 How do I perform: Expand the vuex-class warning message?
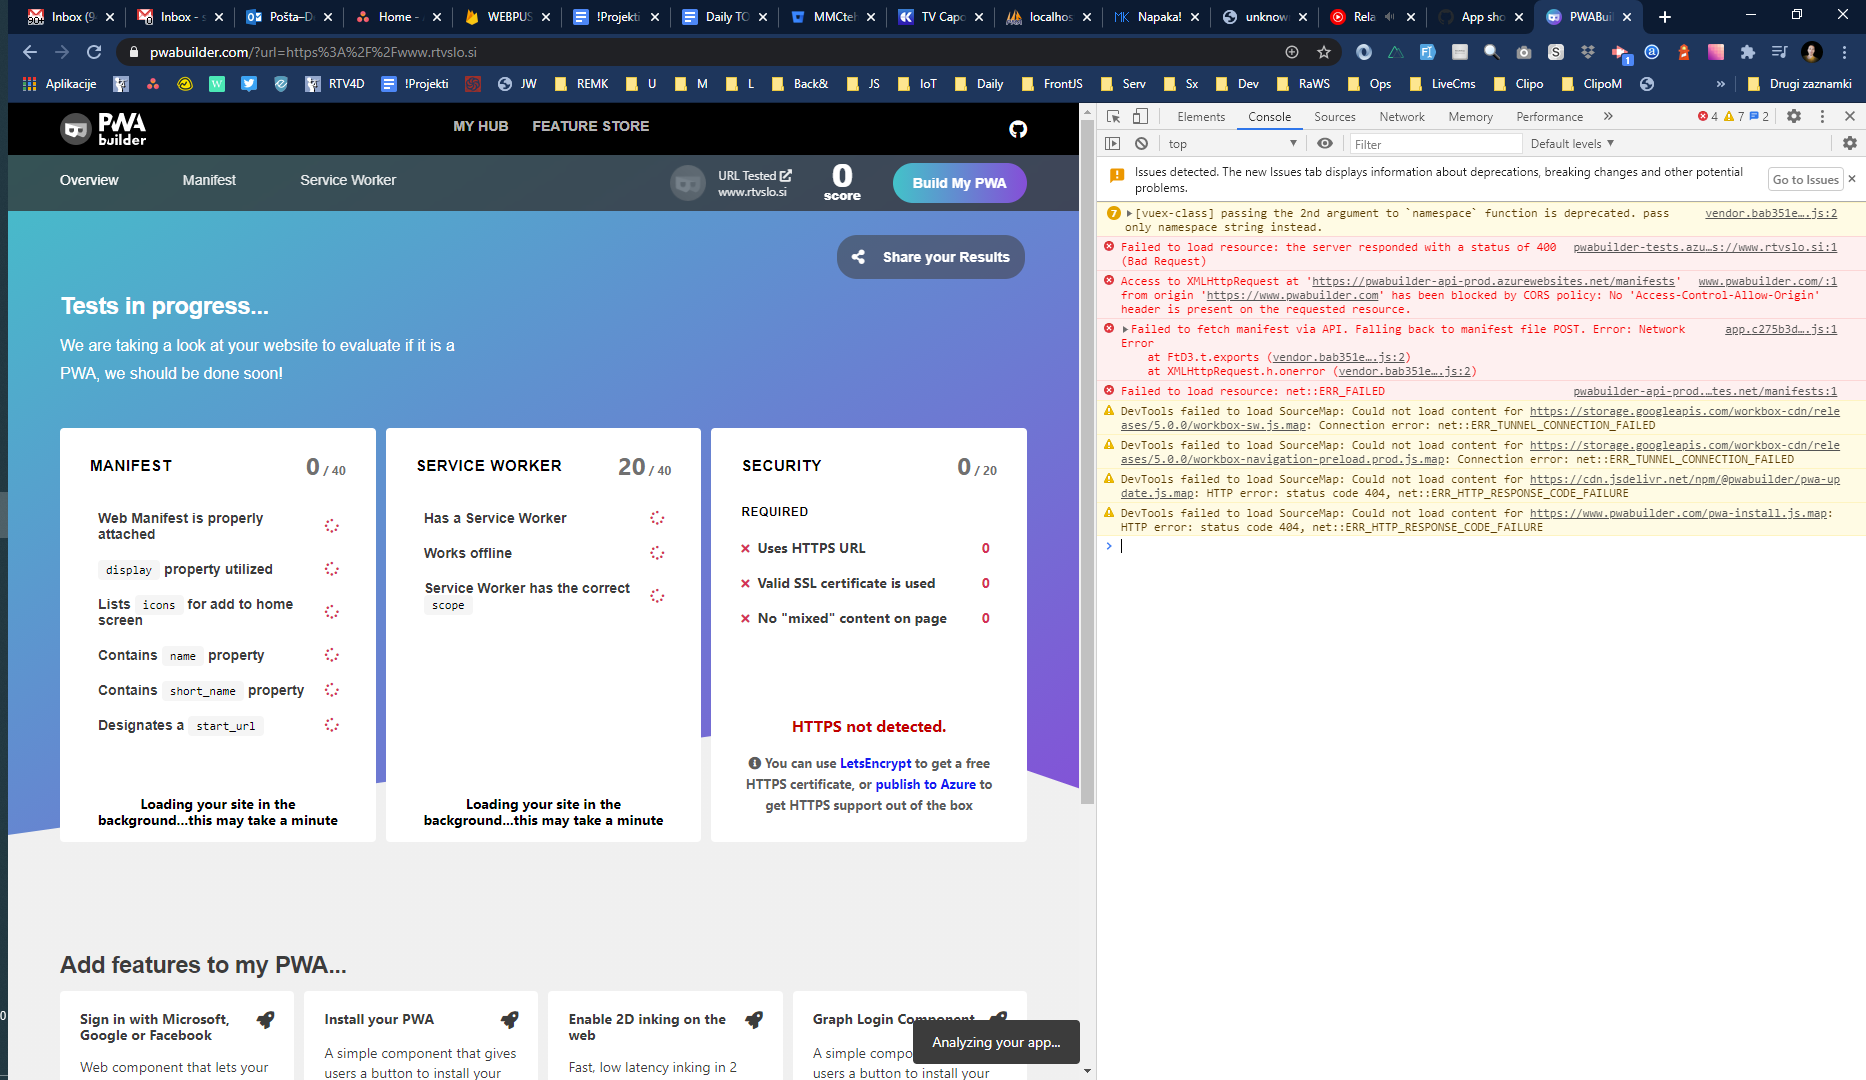click(x=1130, y=213)
